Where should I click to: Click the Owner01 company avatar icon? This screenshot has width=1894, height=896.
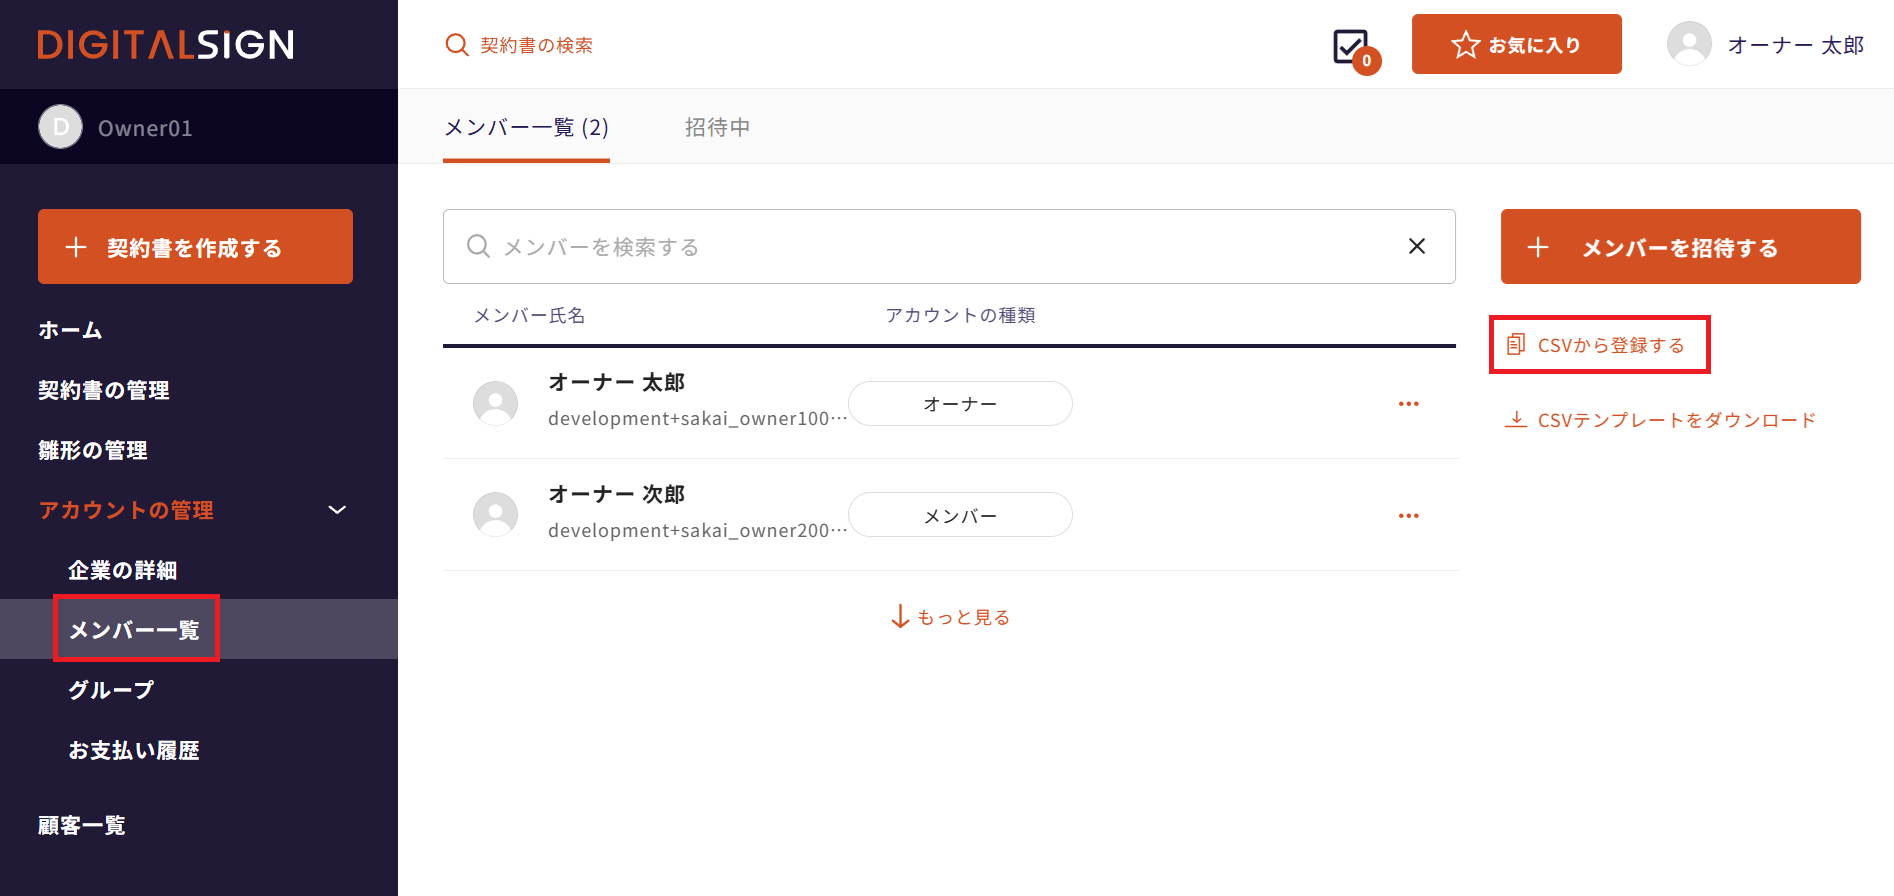point(61,127)
